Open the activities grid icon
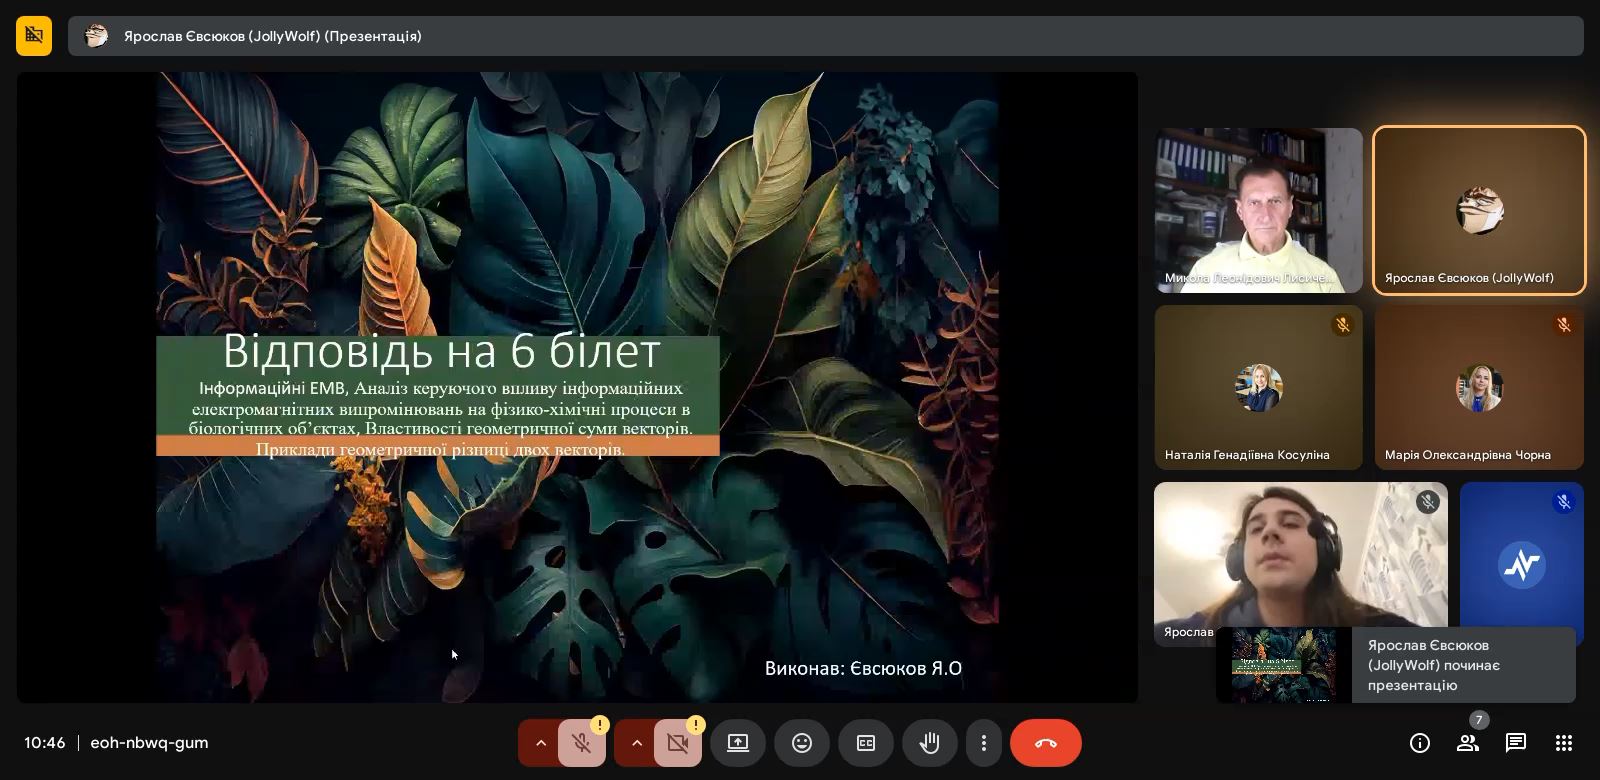Viewport: 1600px width, 780px height. coord(1564,743)
